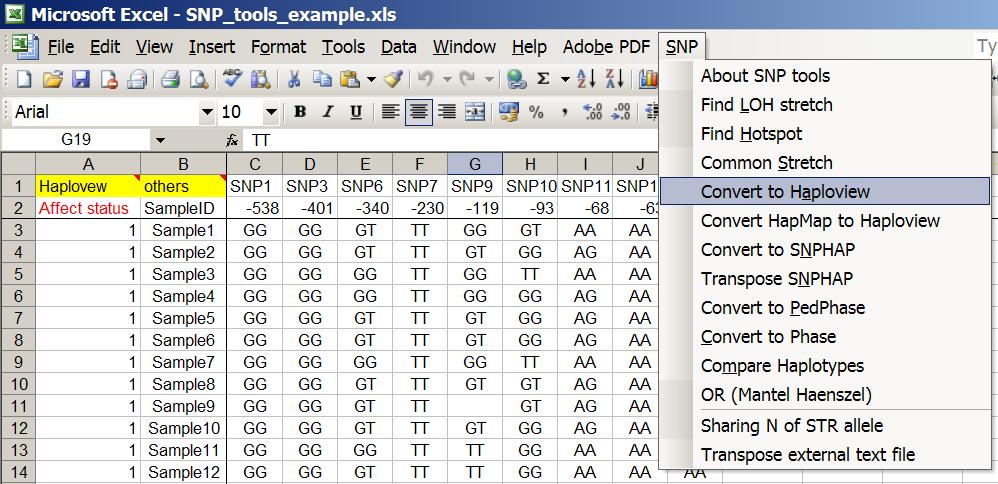Click the Sample7 cell
Image resolution: width=998 pixels, height=484 pixels.
click(x=183, y=362)
